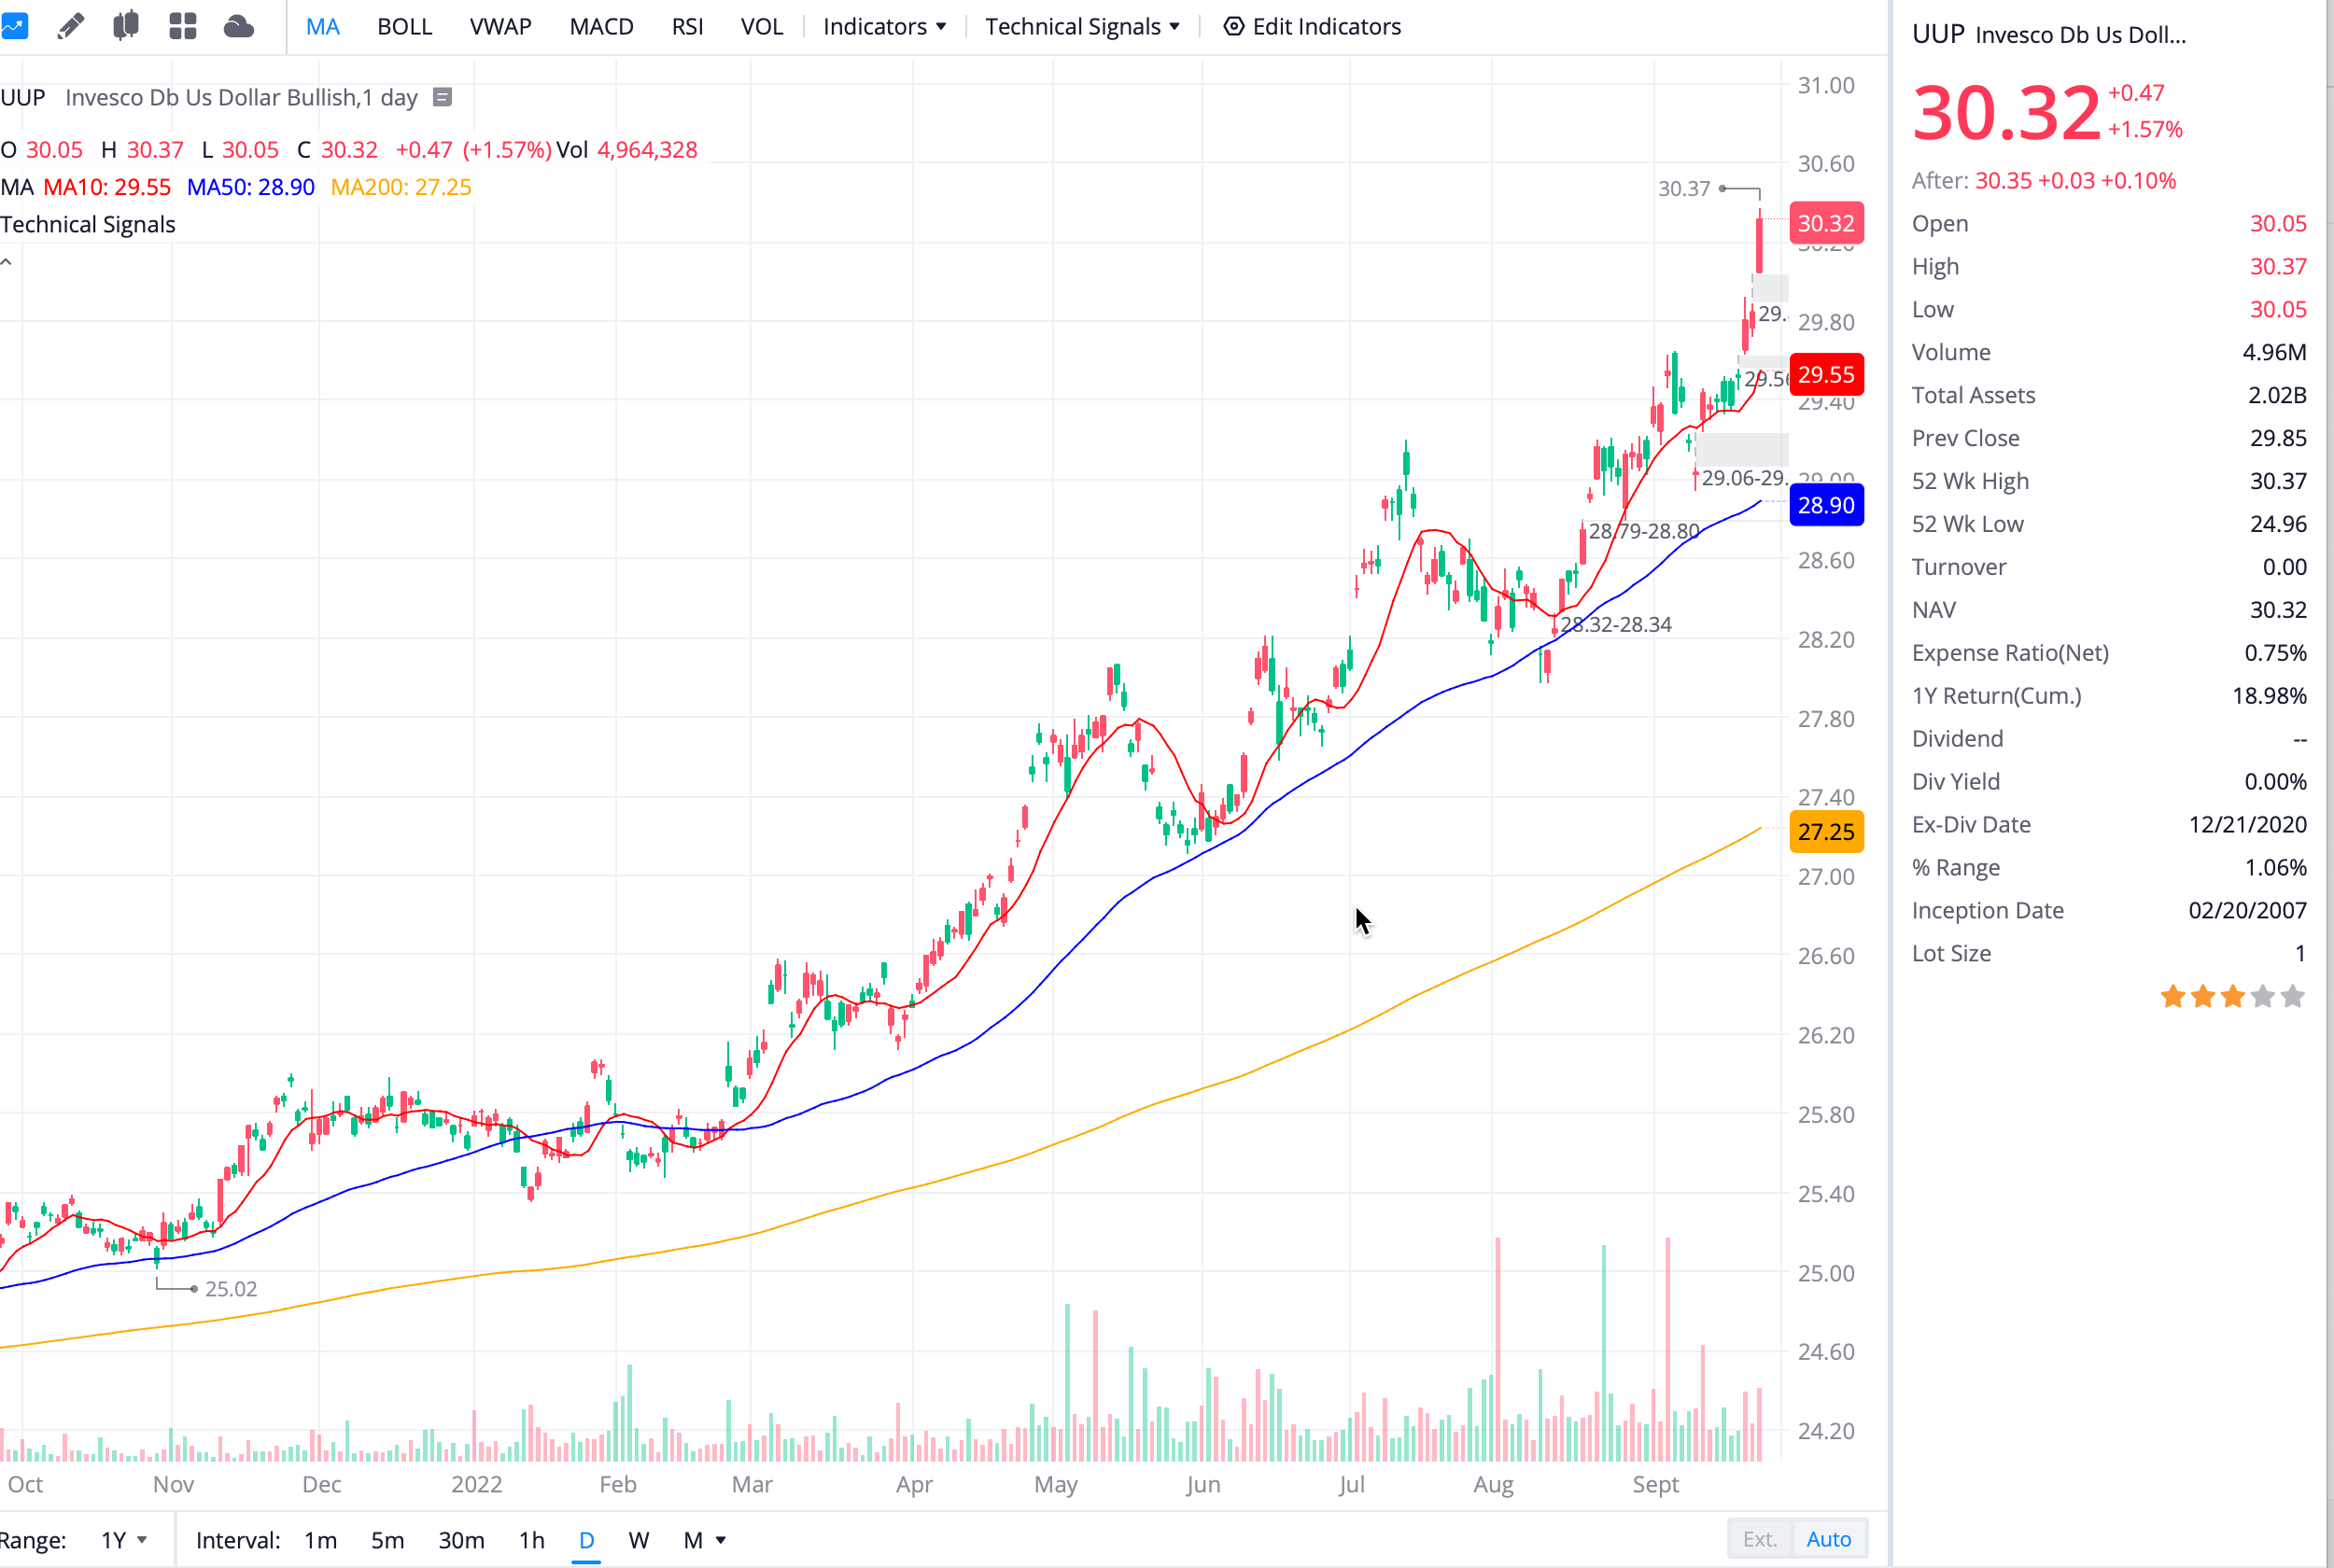2334x1568 pixels.
Task: Select the 30m interval
Action: click(461, 1540)
